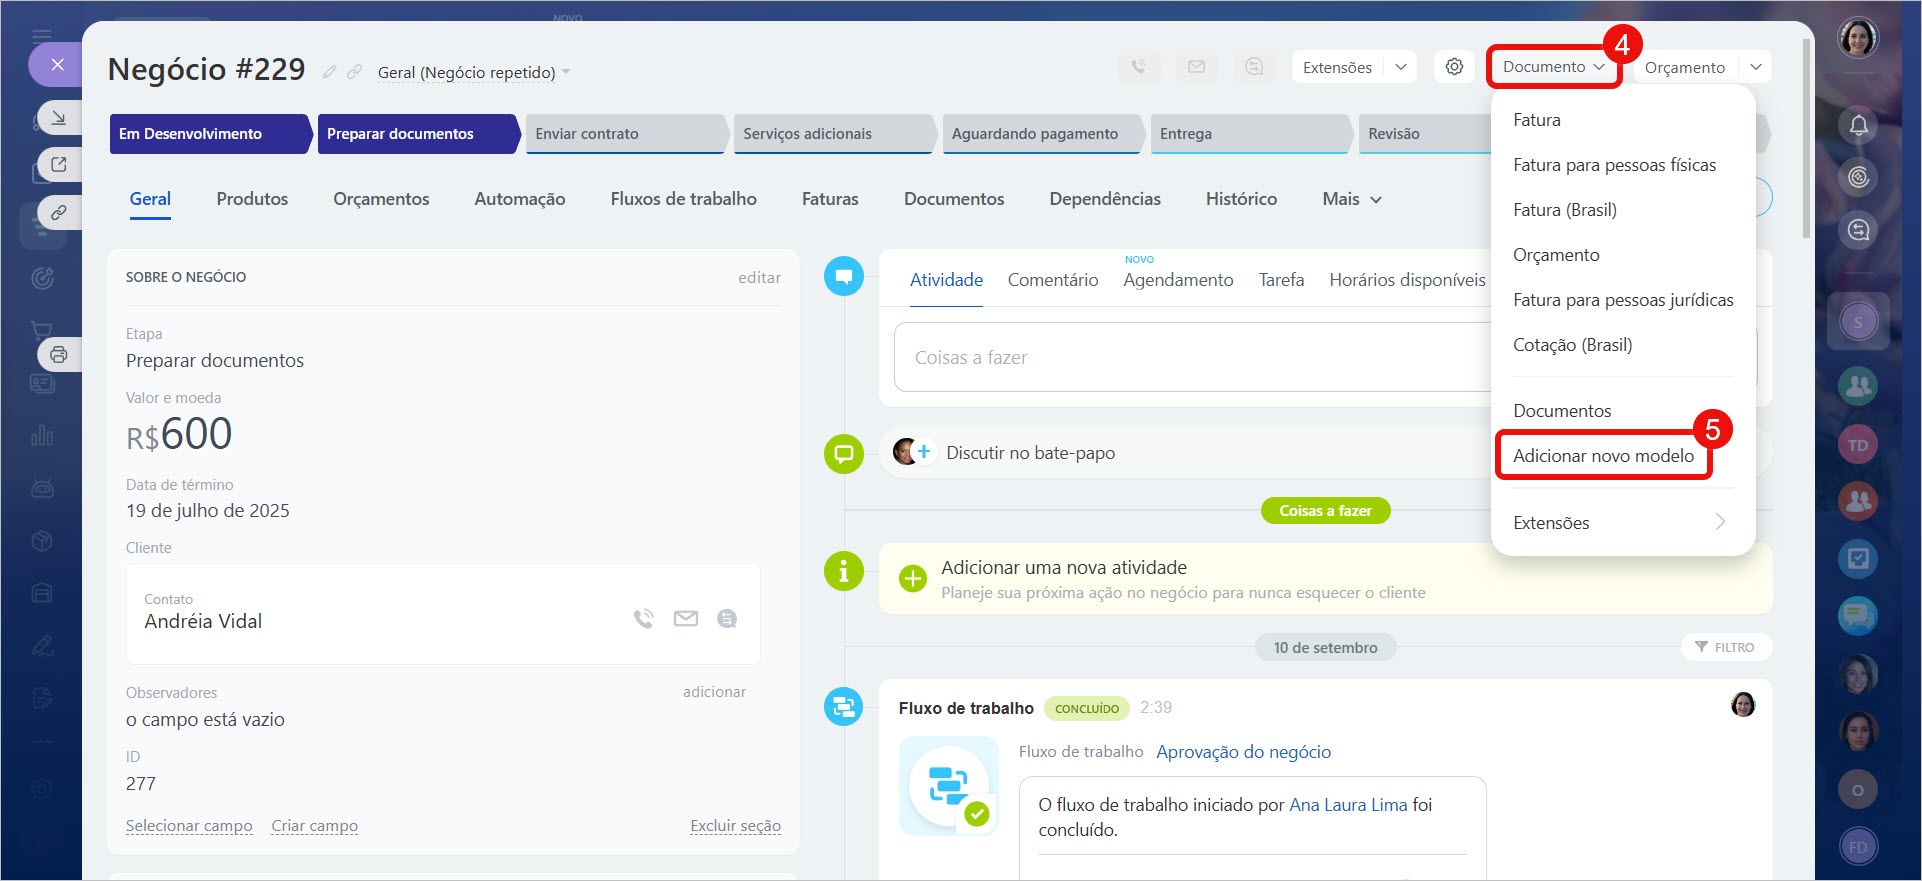Close the deal panel with X button
Image resolution: width=1922 pixels, height=881 pixels.
click(58, 65)
